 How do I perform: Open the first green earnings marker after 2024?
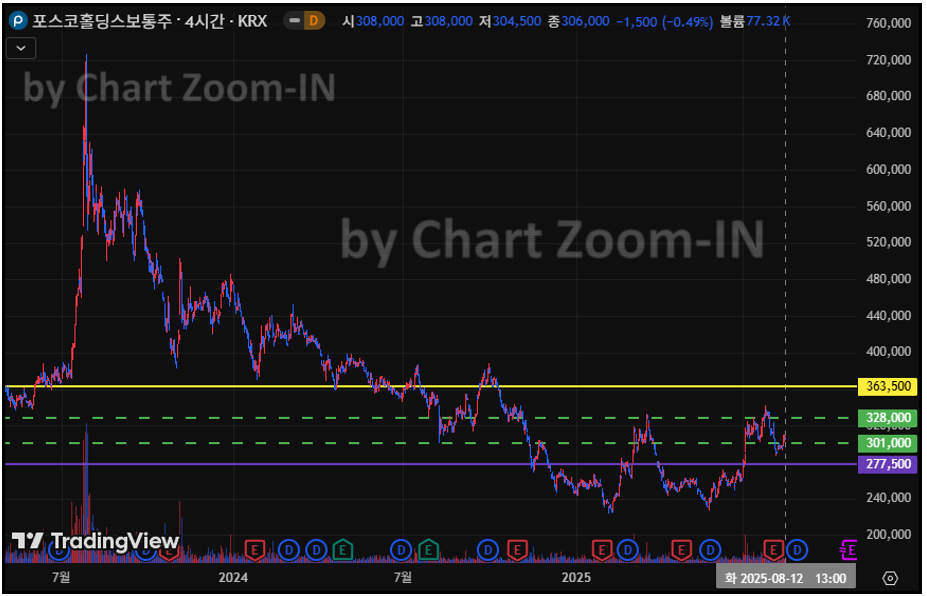pyautogui.click(x=343, y=550)
